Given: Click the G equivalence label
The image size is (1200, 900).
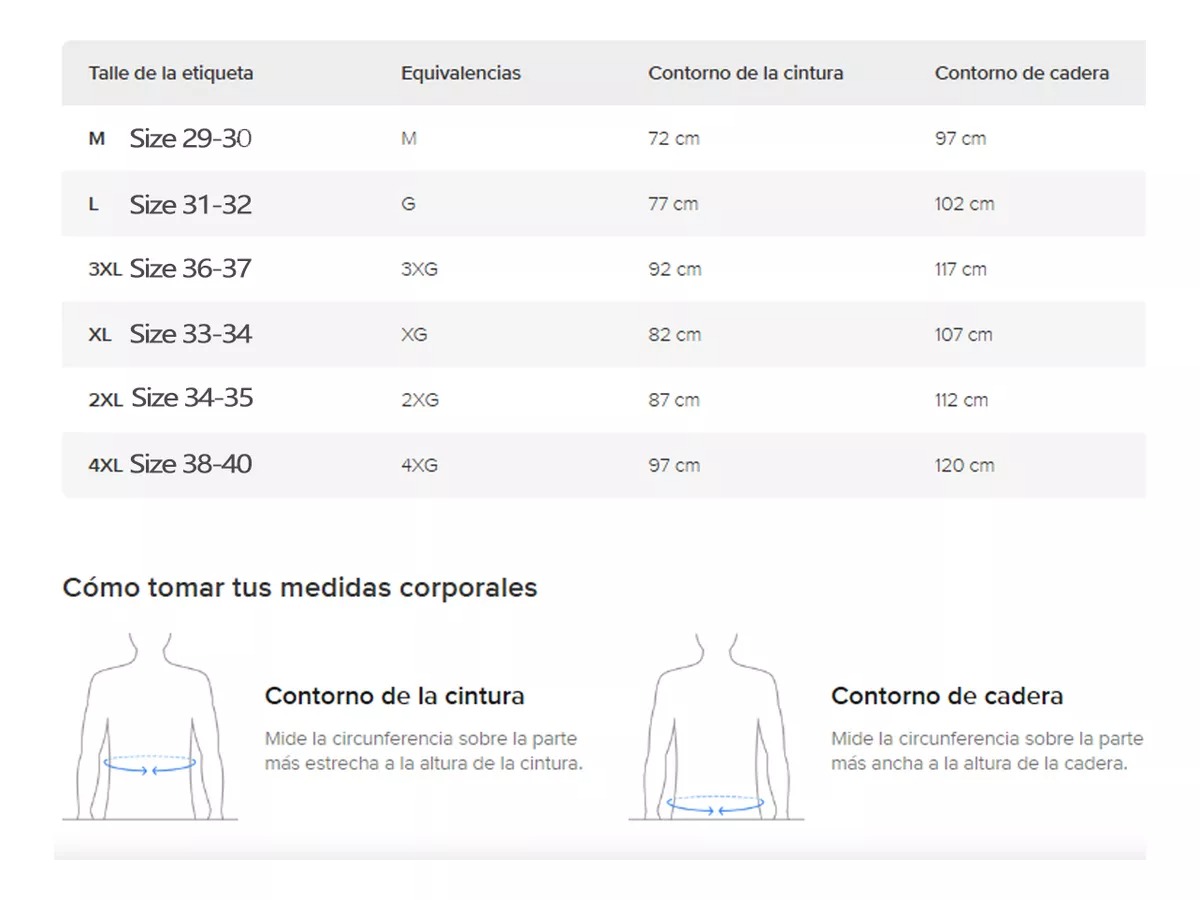Looking at the screenshot, I should coord(408,204).
